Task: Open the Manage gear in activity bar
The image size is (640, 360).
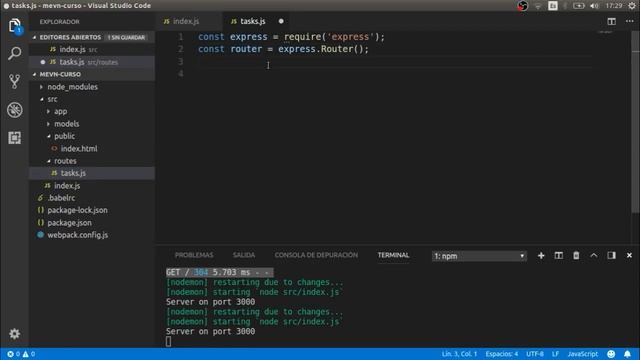Action: click(15, 333)
